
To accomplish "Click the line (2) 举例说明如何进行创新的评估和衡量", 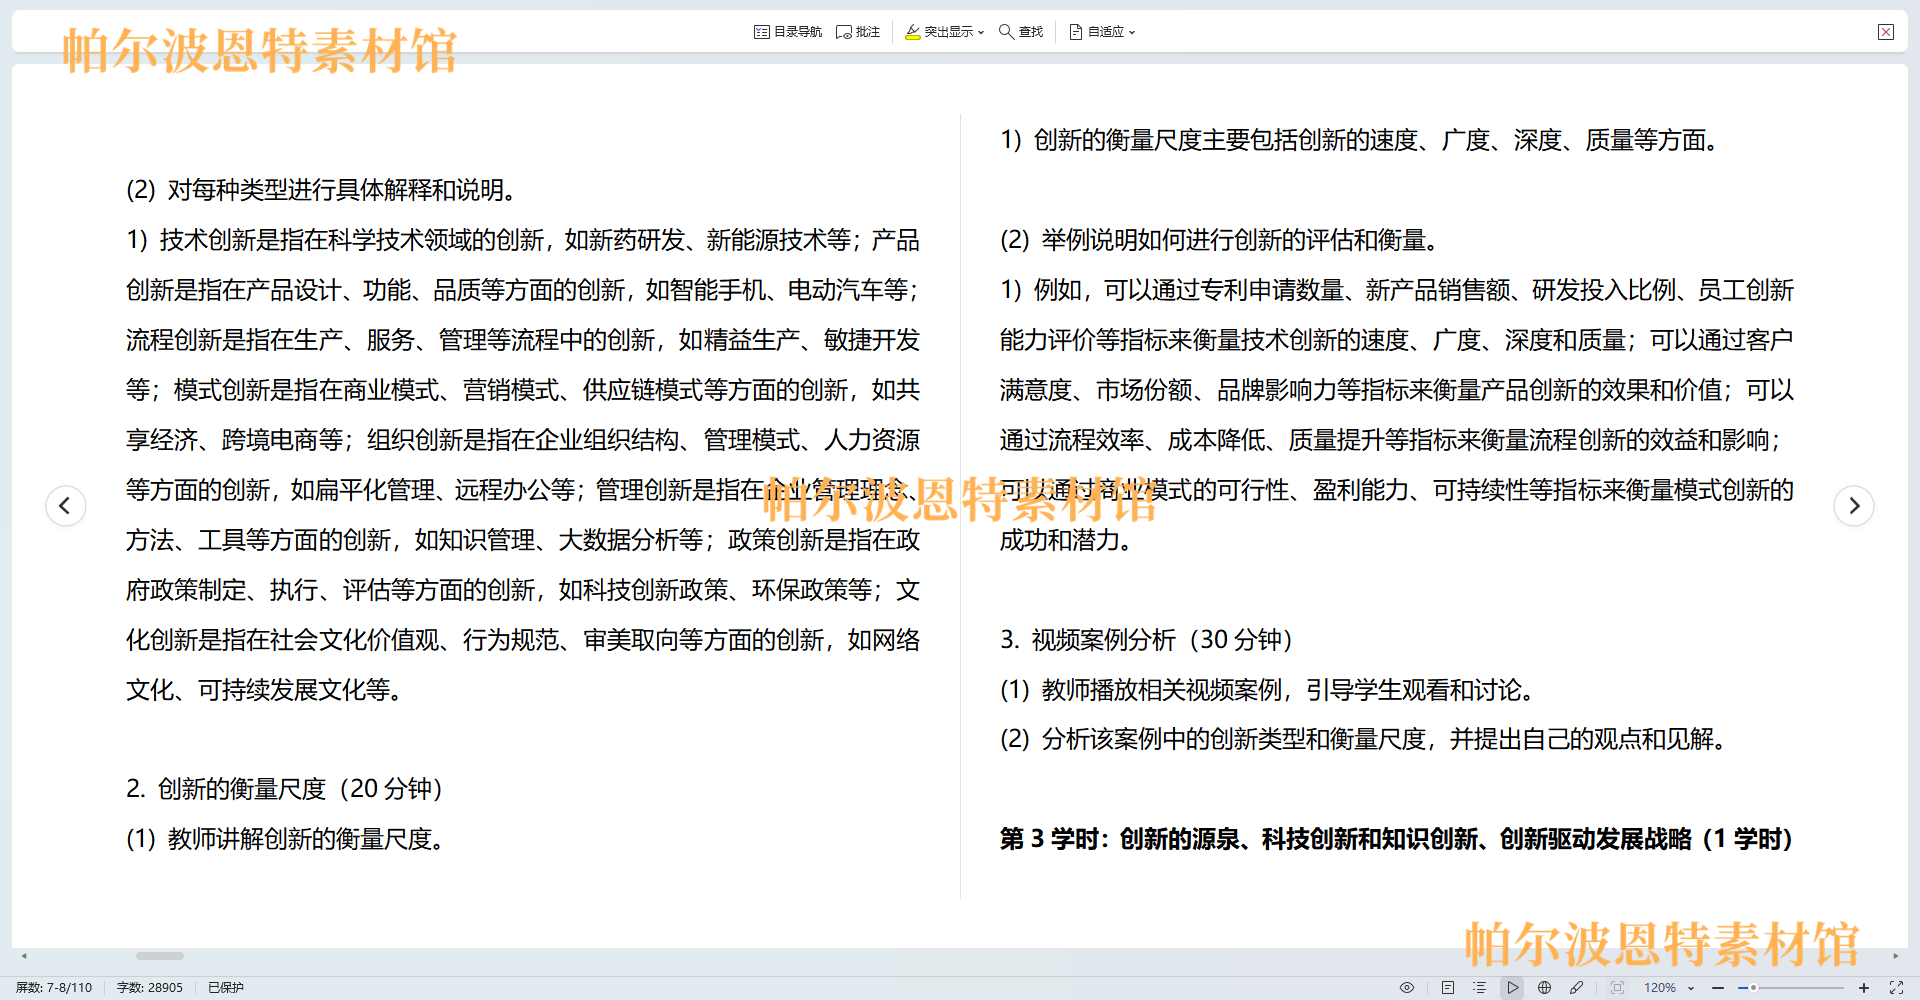I will 1220,240.
